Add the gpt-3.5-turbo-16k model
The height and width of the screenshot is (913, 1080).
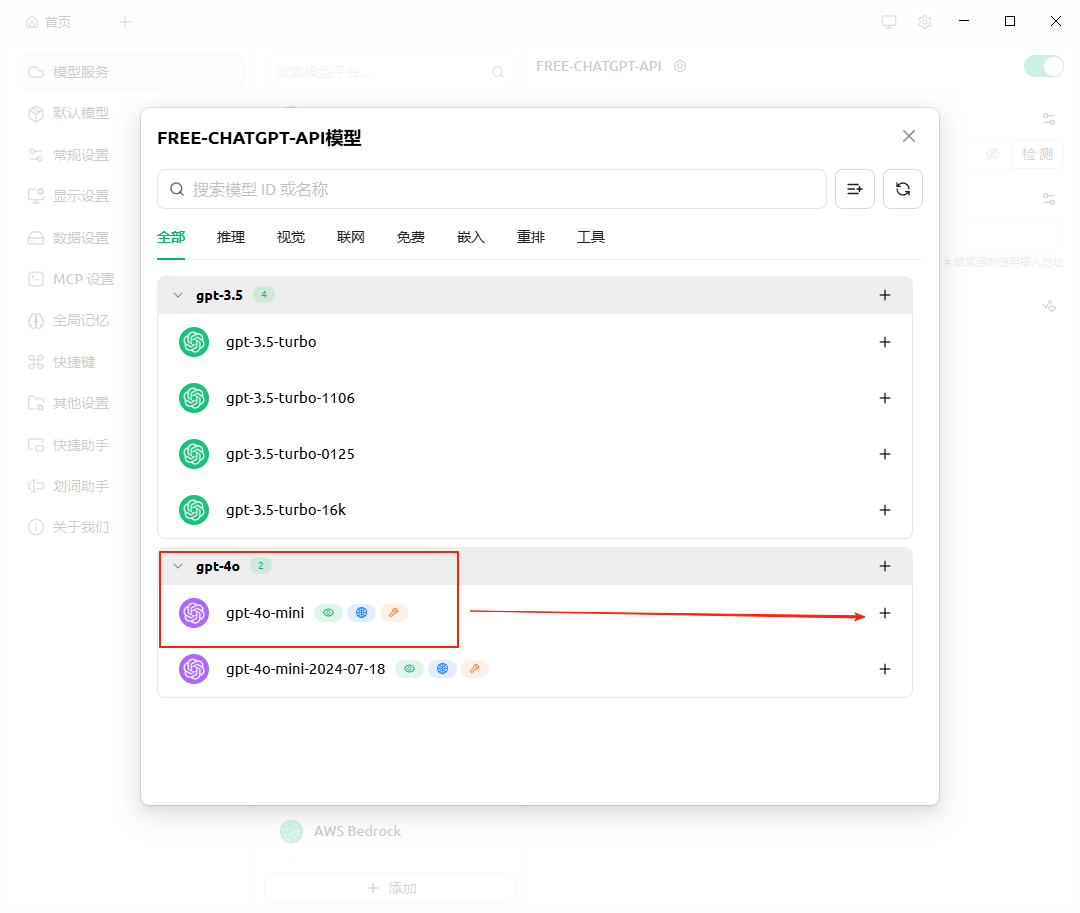point(885,510)
